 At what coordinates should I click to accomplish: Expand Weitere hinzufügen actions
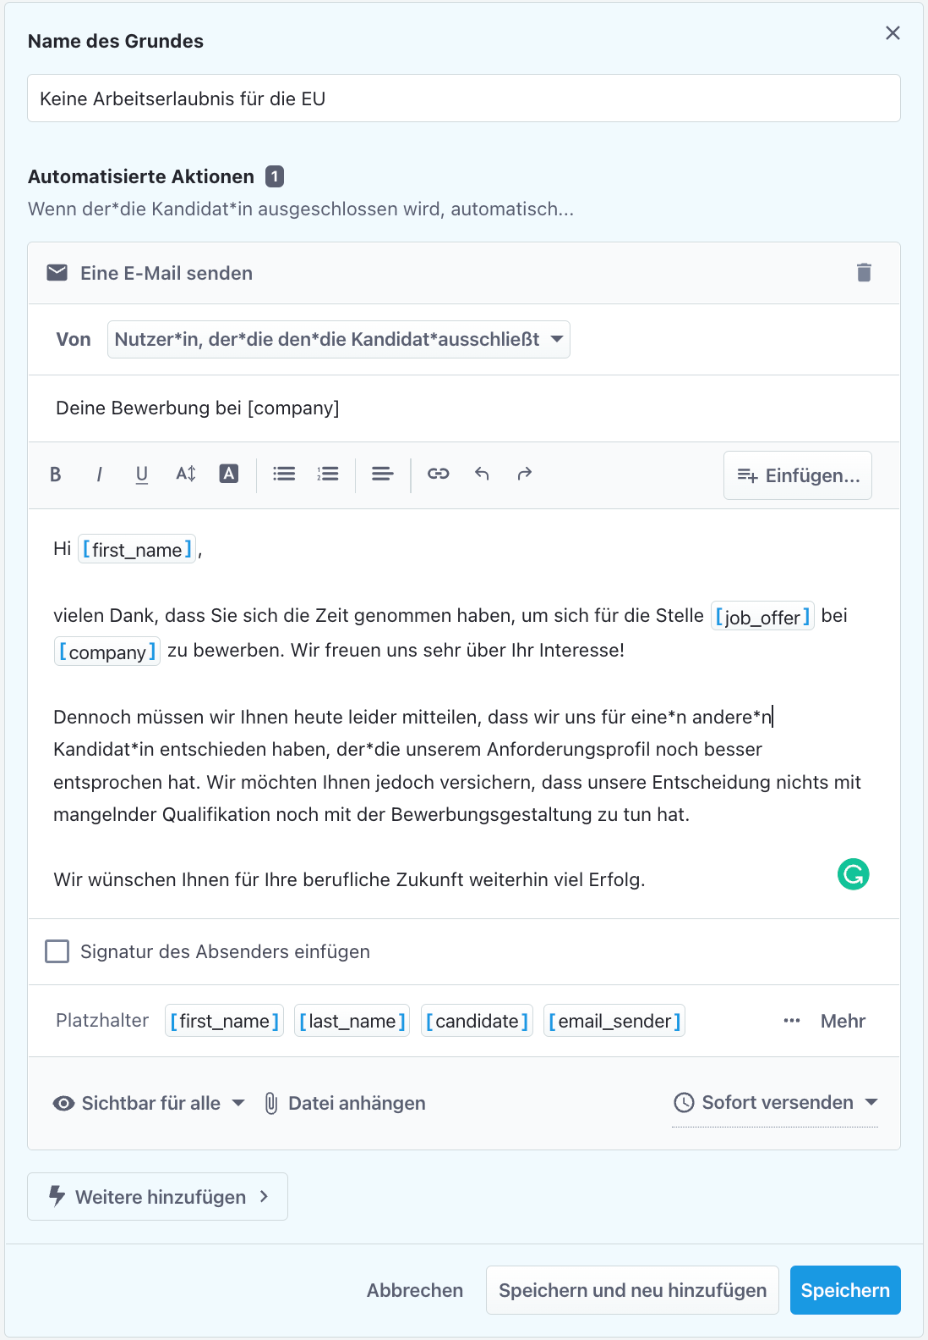tap(158, 1197)
